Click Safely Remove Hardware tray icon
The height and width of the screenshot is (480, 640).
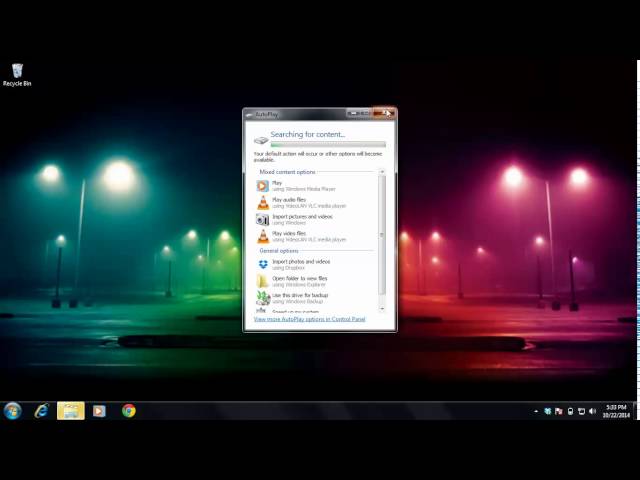[570, 411]
